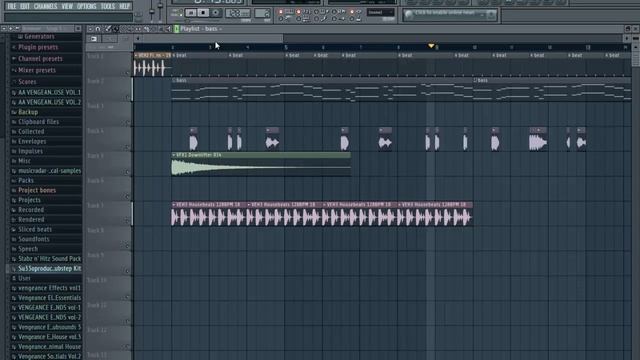
Task: Toggle Track 5 mute switch
Action: pyautogui.click(x=127, y=172)
